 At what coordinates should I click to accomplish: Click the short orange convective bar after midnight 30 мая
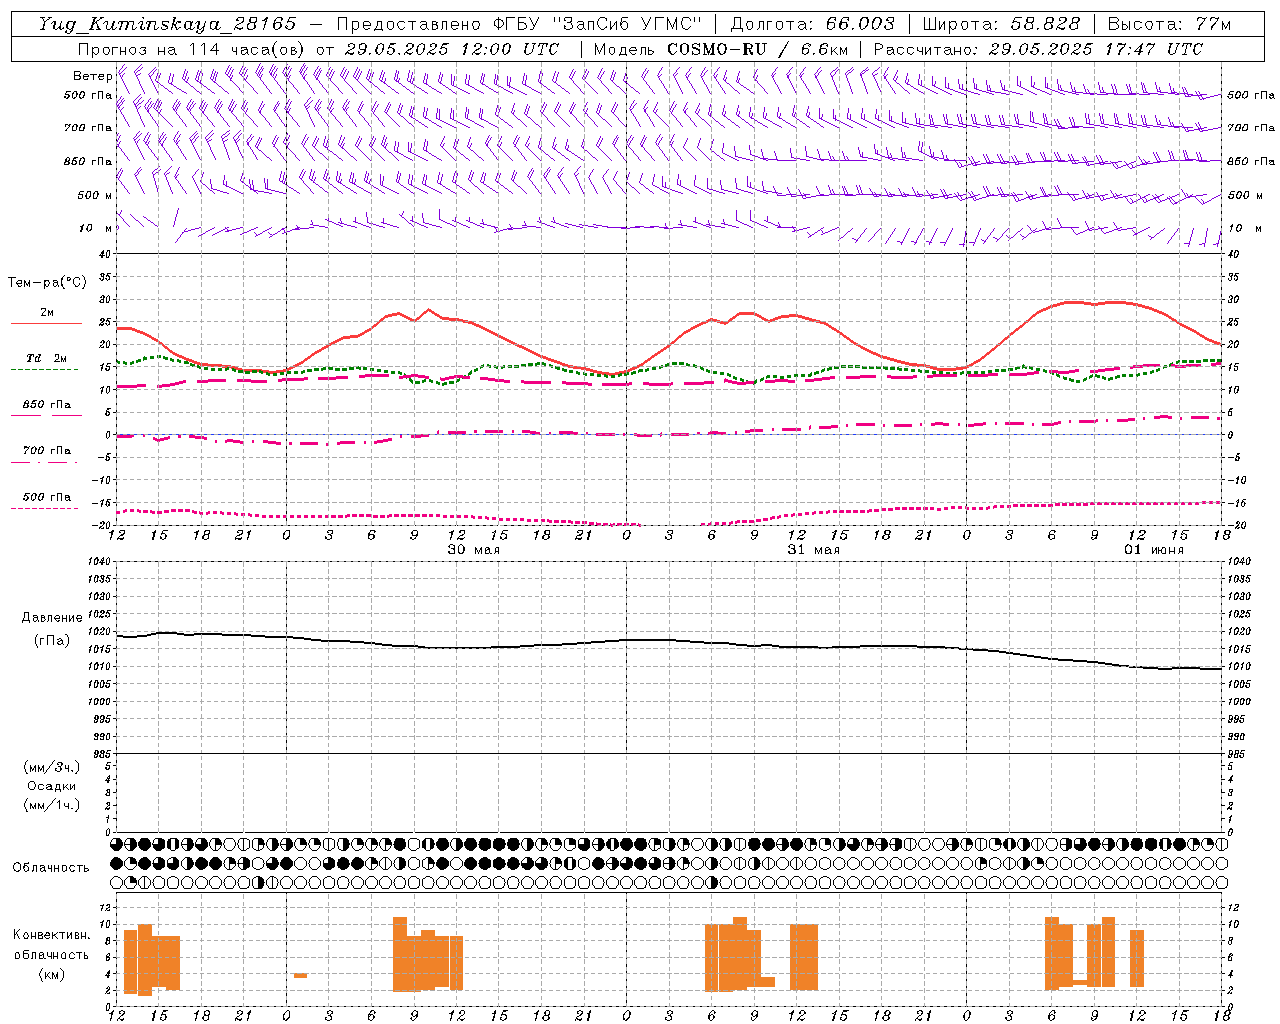(x=300, y=975)
